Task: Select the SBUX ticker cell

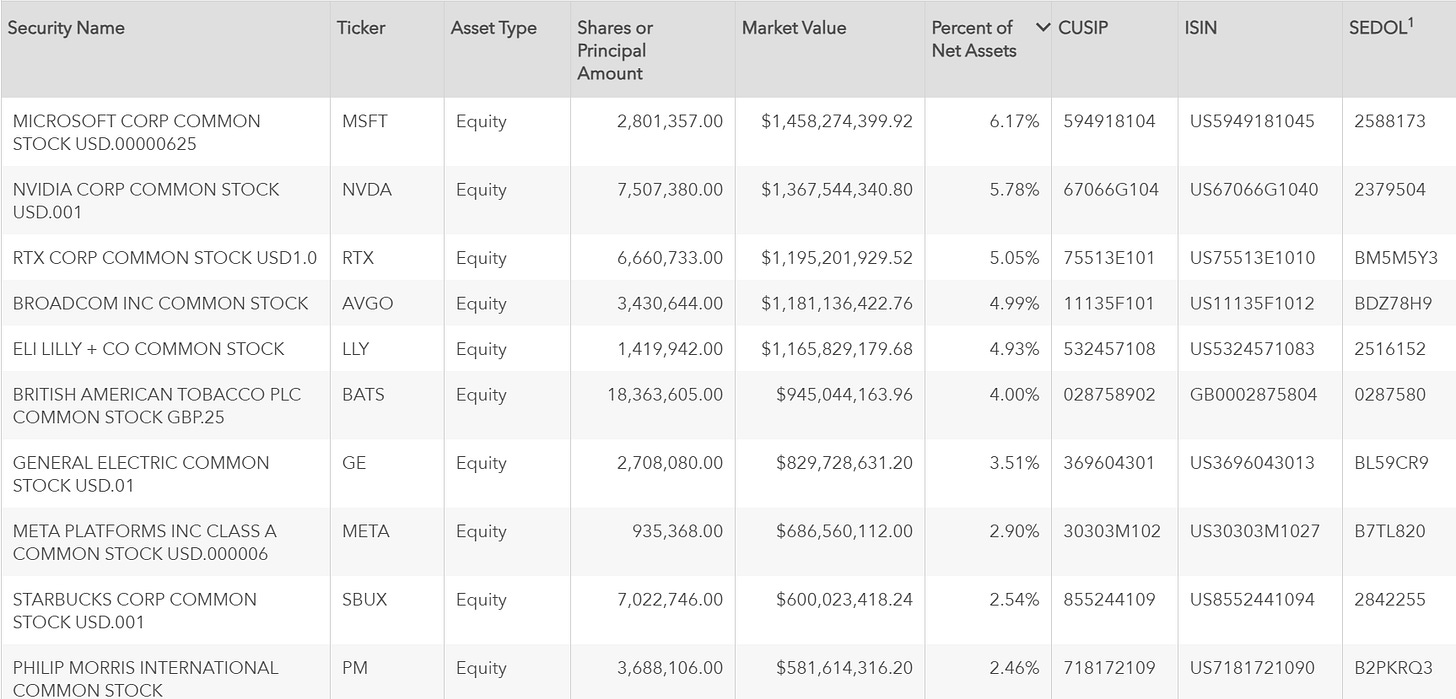Action: [x=365, y=600]
